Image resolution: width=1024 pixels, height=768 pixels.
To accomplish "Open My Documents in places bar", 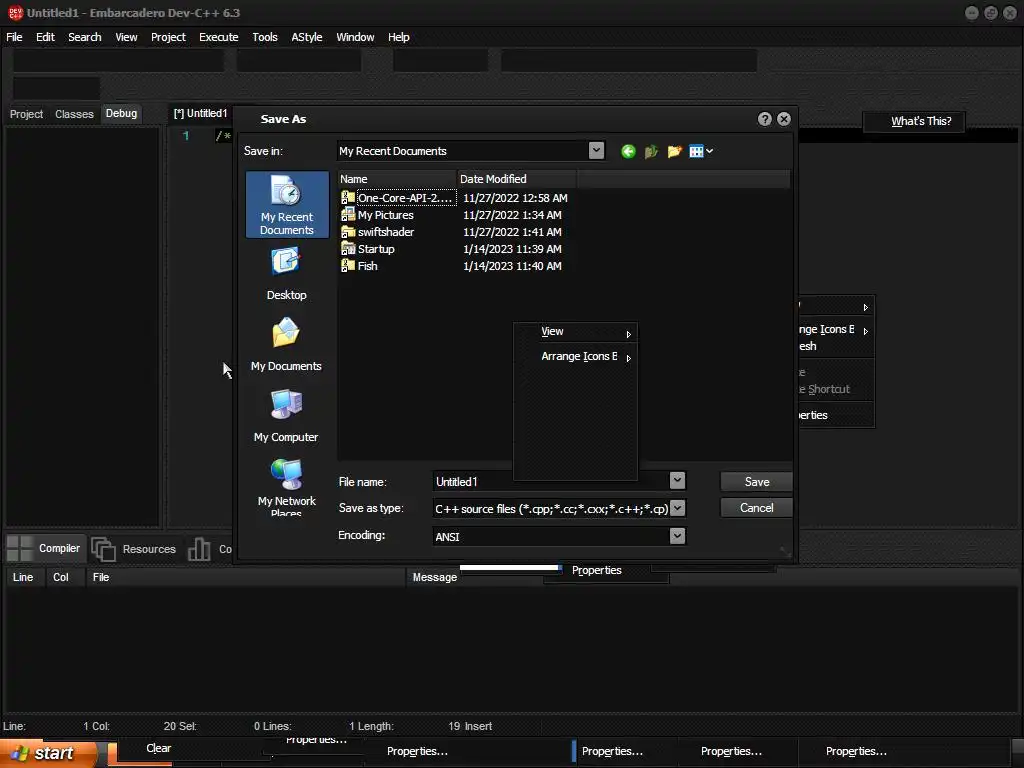I will [287, 345].
